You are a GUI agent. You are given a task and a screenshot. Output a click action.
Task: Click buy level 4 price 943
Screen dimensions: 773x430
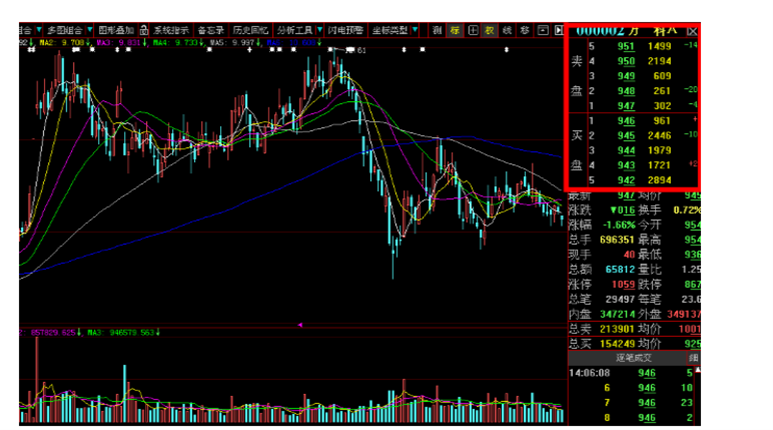(x=626, y=165)
